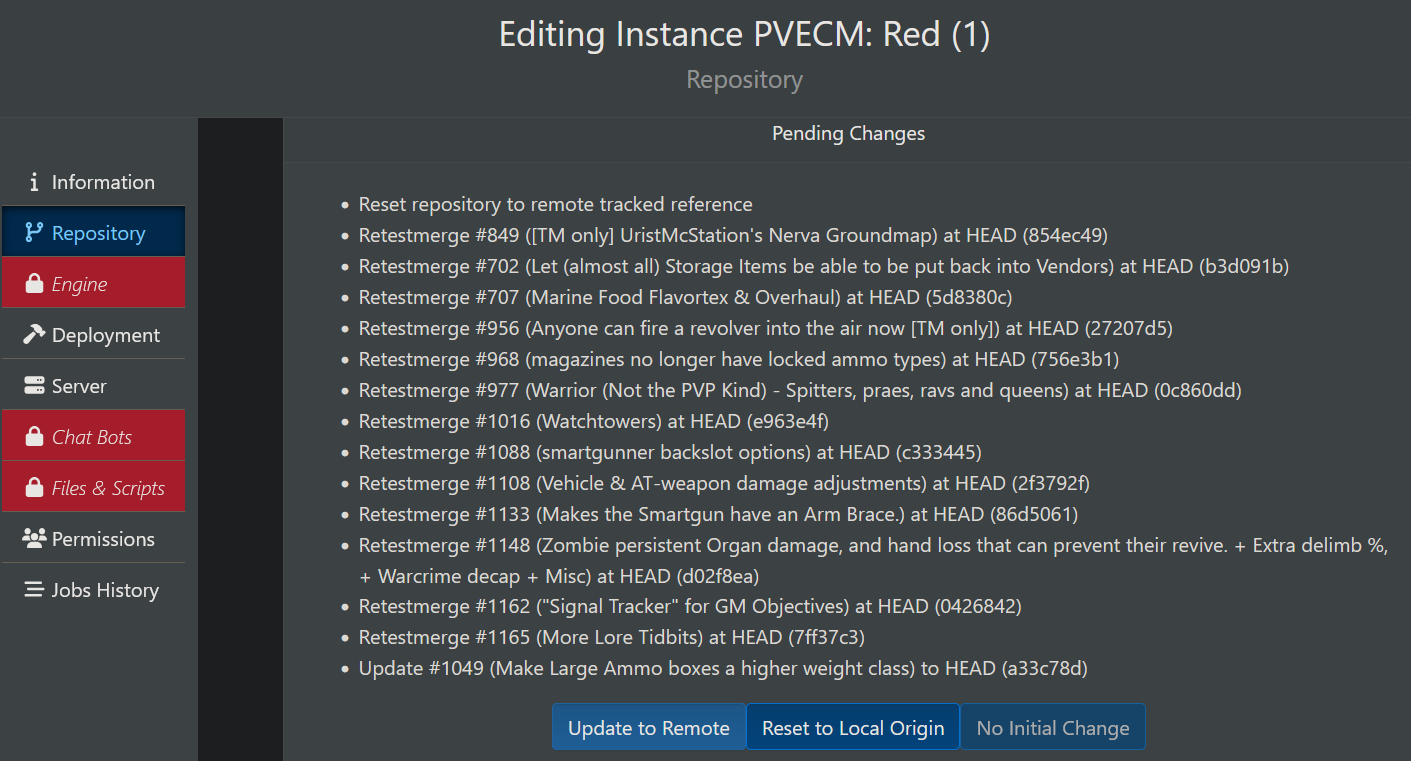Click the Jobs History list icon
Image resolution: width=1411 pixels, height=761 pixels.
pos(34,590)
